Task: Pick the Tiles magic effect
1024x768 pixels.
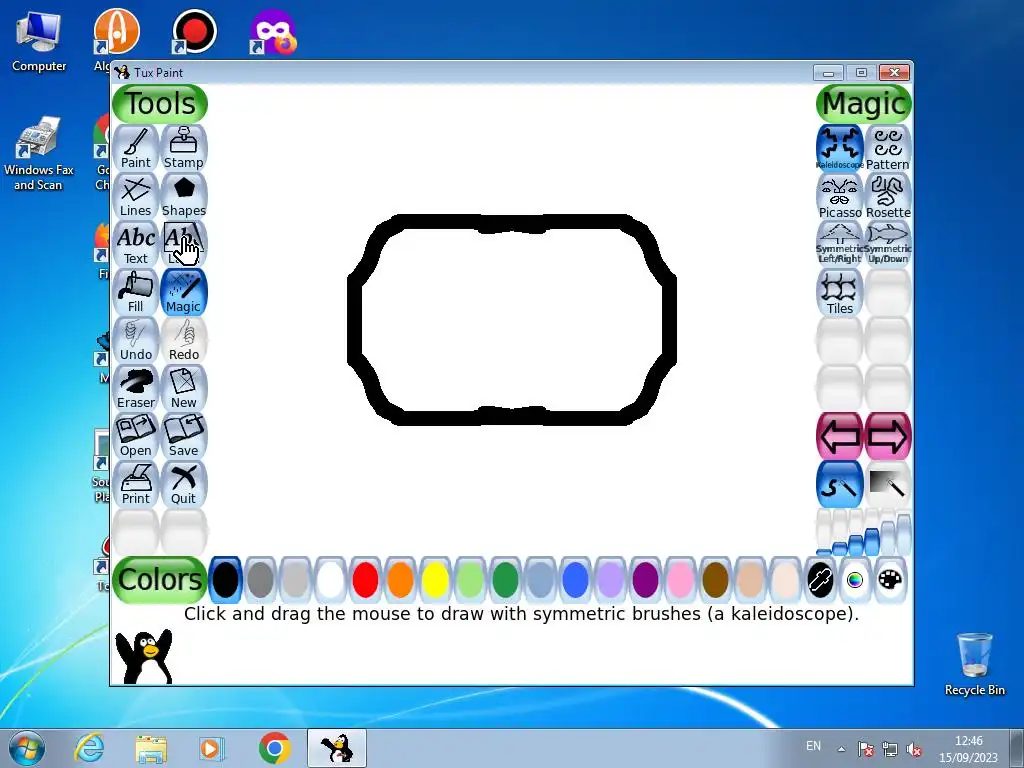Action: pyautogui.click(x=840, y=292)
